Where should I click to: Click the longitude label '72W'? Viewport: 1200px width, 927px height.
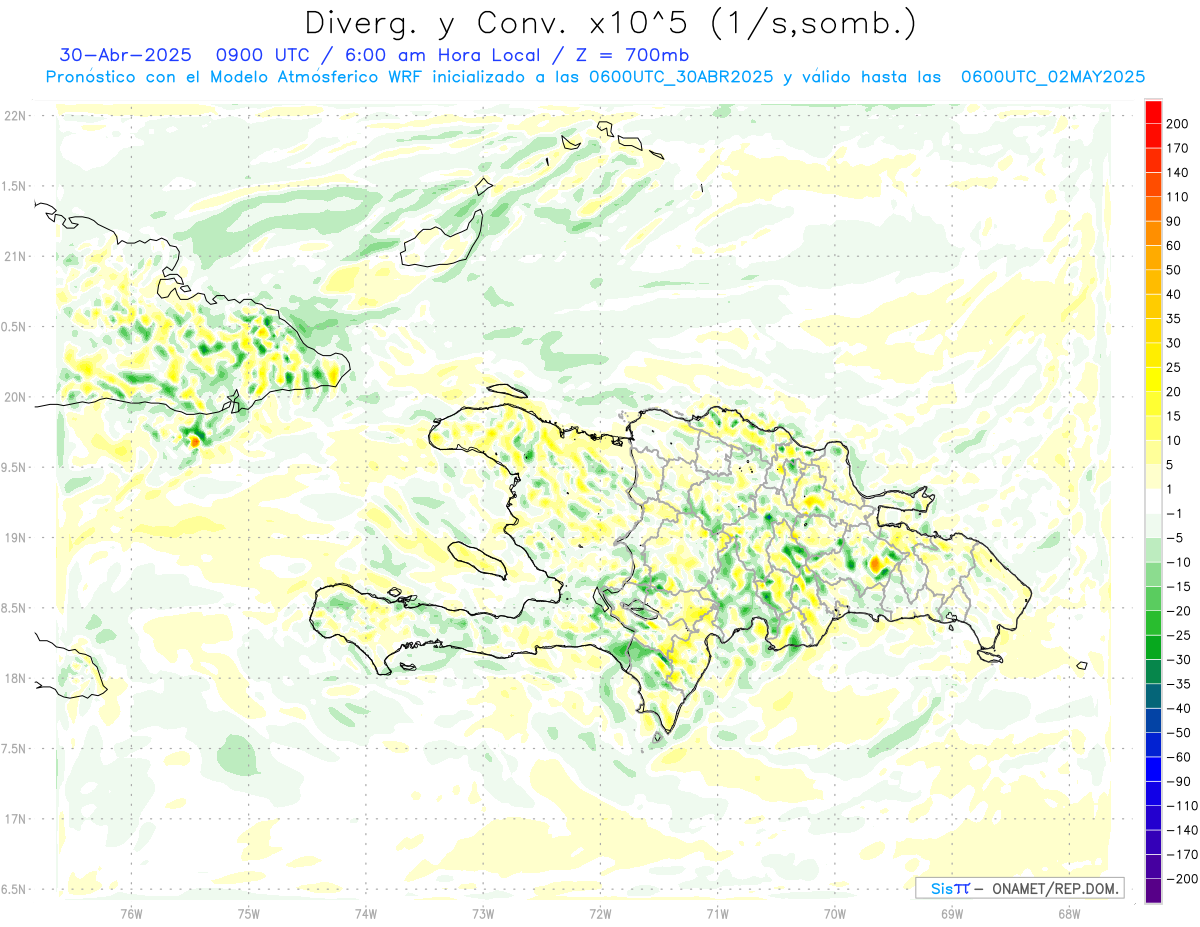tap(600, 914)
